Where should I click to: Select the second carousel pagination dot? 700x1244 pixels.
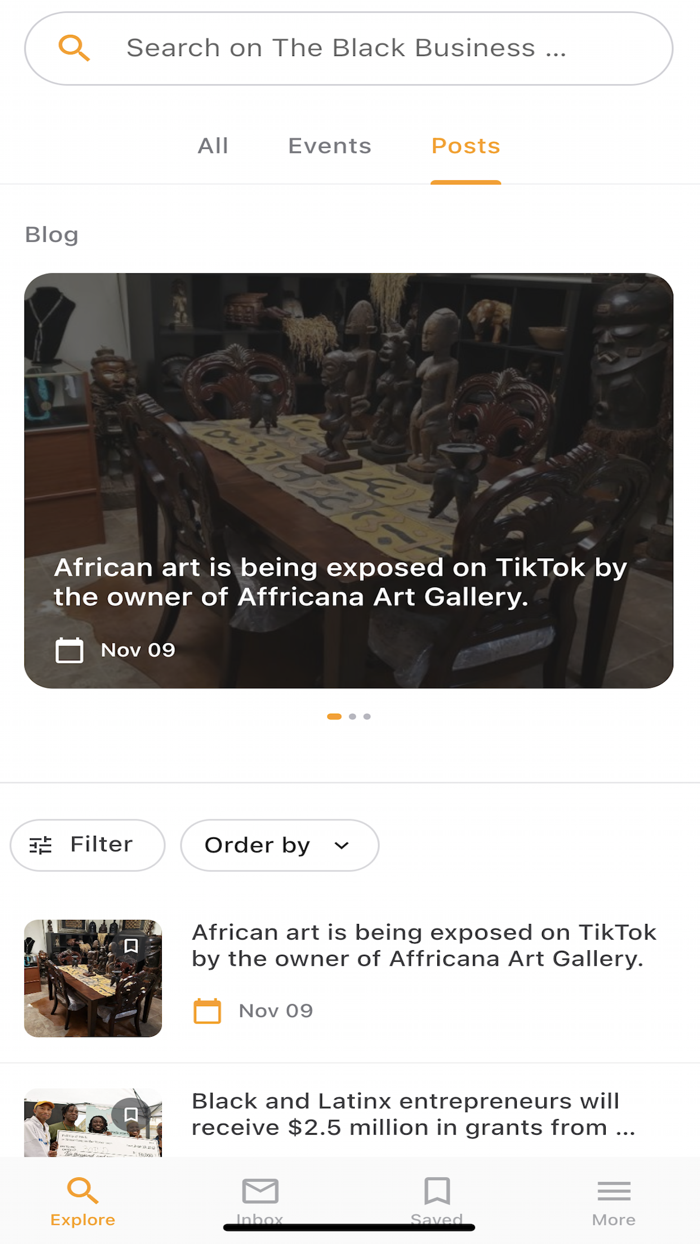click(x=352, y=717)
